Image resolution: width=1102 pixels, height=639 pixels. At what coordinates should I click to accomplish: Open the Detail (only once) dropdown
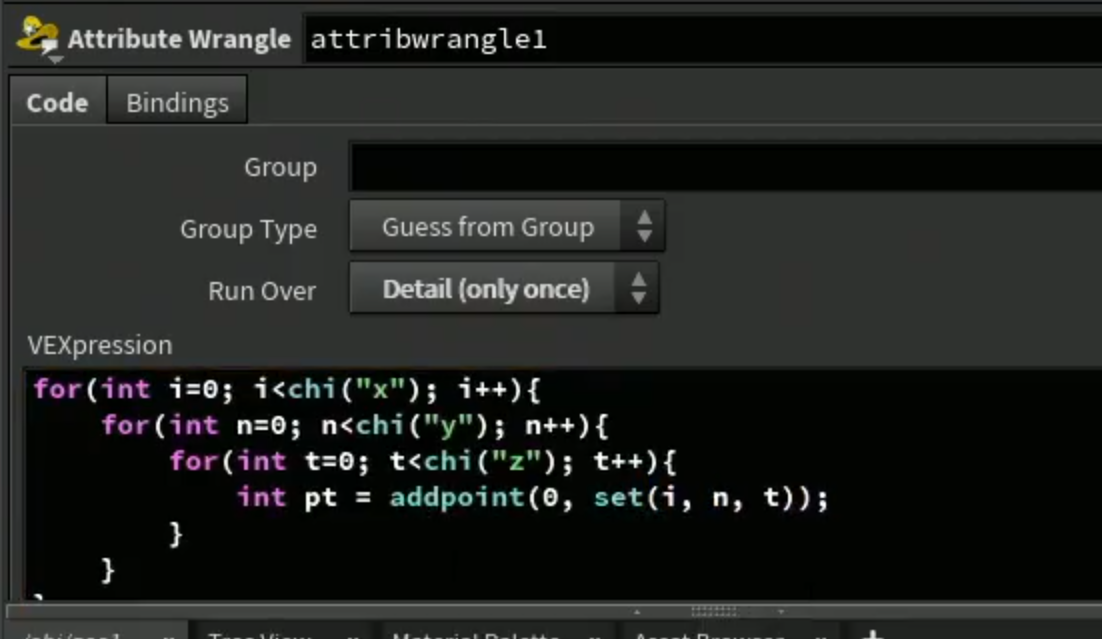click(x=504, y=288)
